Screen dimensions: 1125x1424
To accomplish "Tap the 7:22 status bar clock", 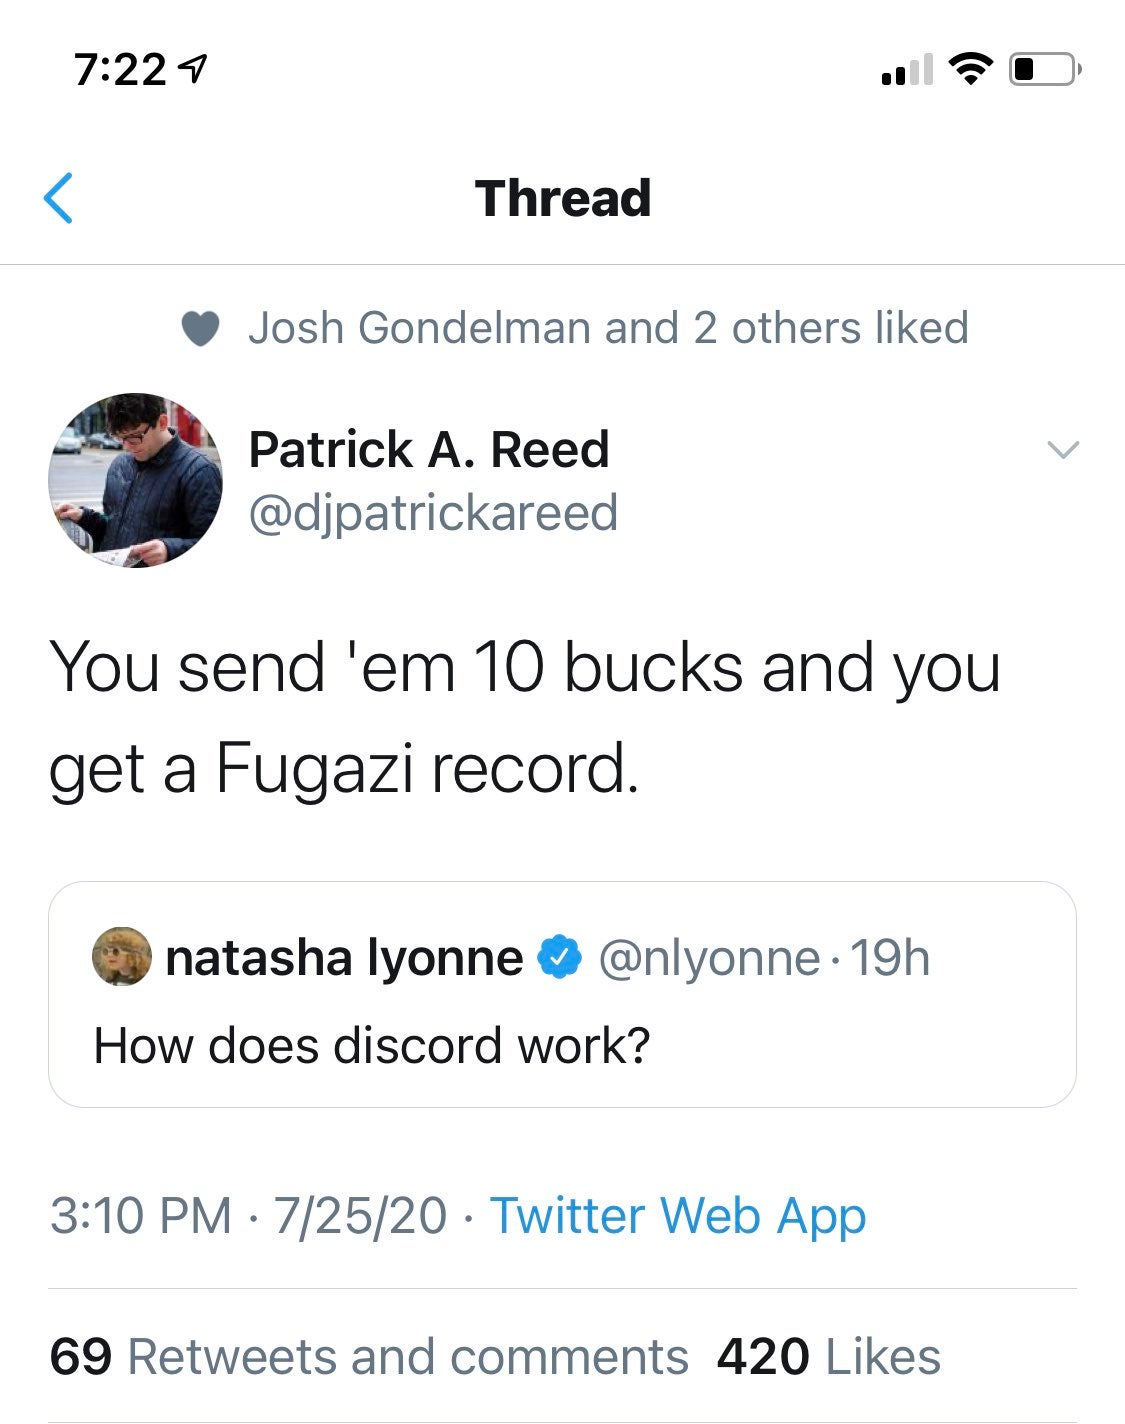I will click(x=120, y=70).
